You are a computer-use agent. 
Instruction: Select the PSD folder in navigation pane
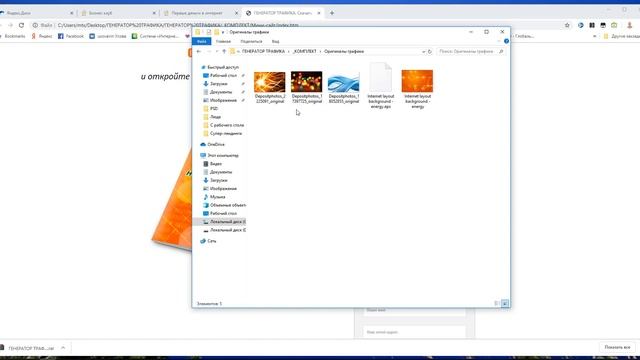214,109
